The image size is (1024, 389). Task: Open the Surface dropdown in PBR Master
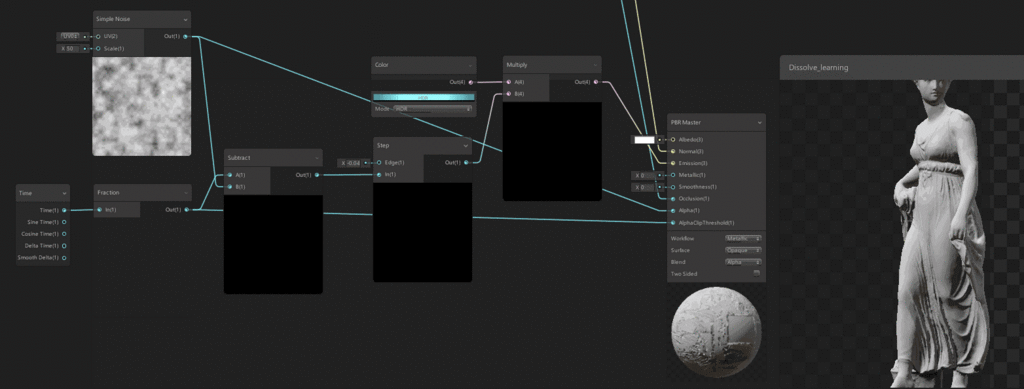click(x=743, y=250)
